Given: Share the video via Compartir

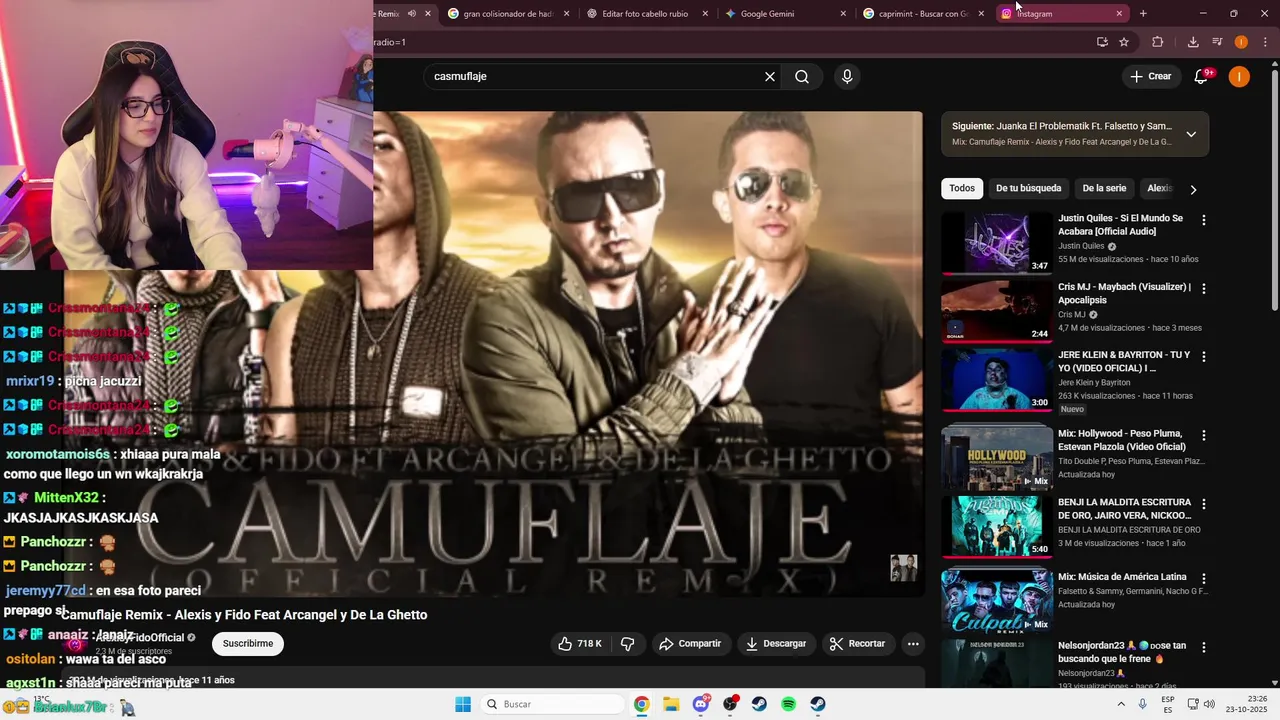Looking at the screenshot, I should click(x=690, y=644).
